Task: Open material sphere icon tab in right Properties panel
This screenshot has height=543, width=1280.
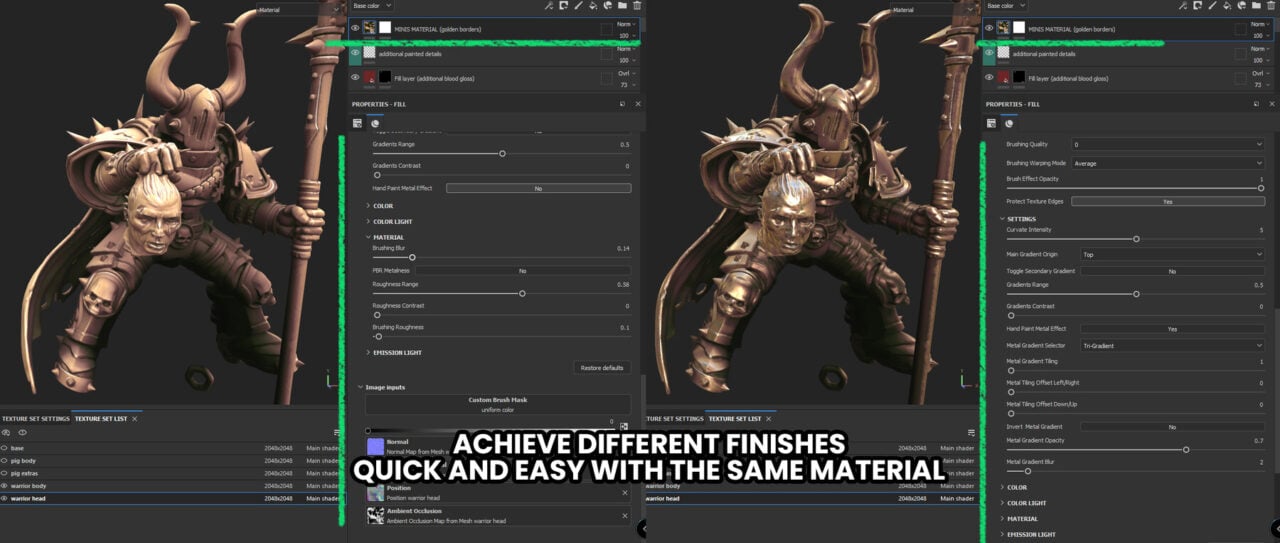Action: (1009, 124)
